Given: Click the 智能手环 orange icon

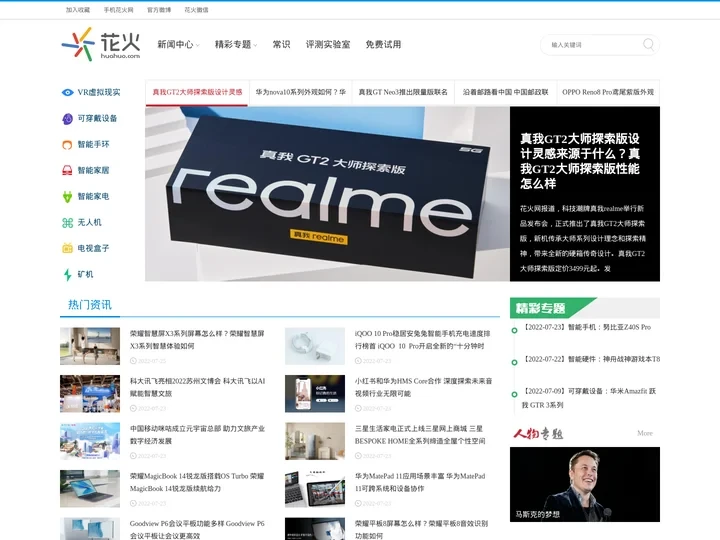Looking at the screenshot, I should click(68, 145).
